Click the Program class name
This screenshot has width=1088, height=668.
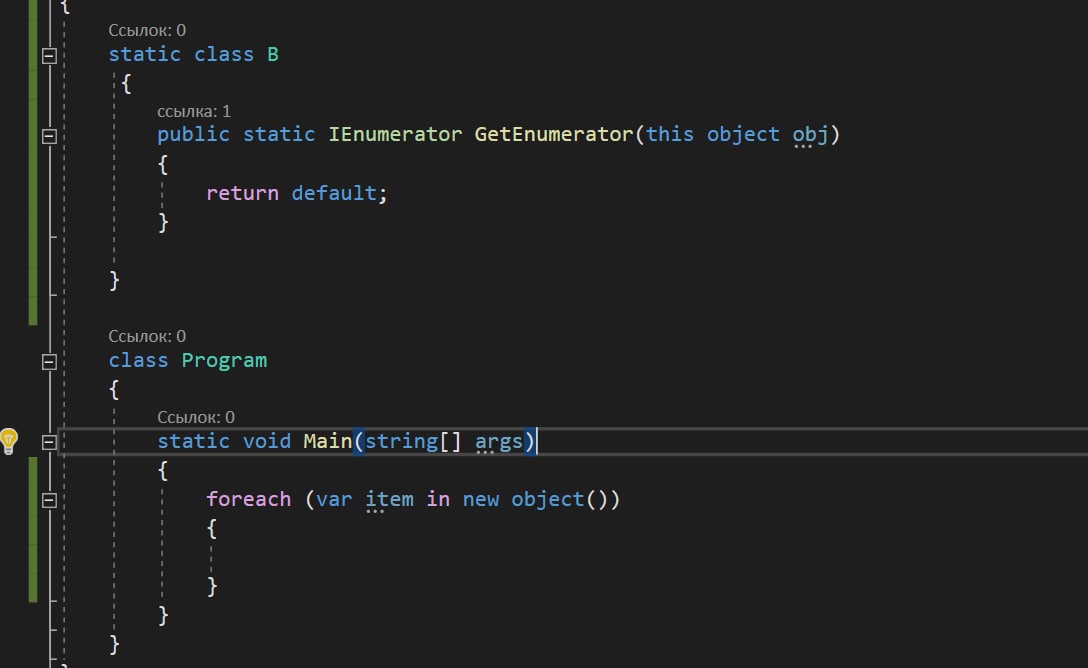click(x=224, y=360)
